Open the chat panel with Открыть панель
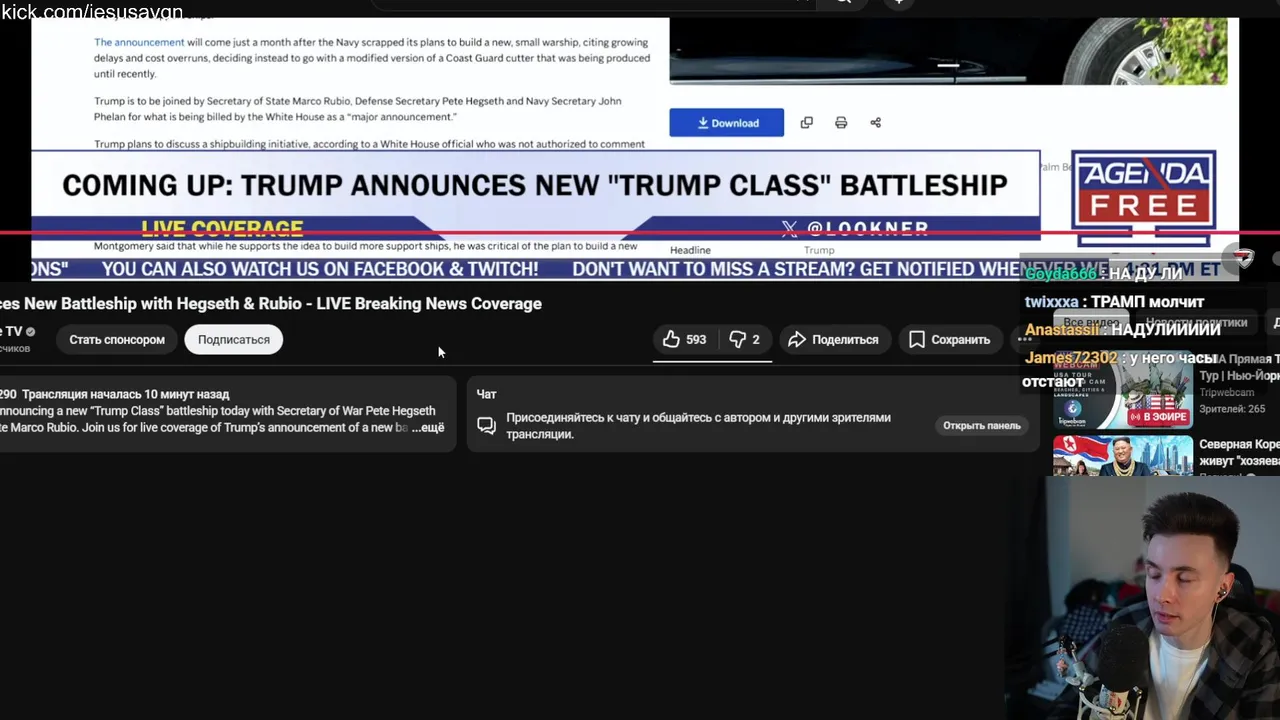 pyautogui.click(x=982, y=426)
